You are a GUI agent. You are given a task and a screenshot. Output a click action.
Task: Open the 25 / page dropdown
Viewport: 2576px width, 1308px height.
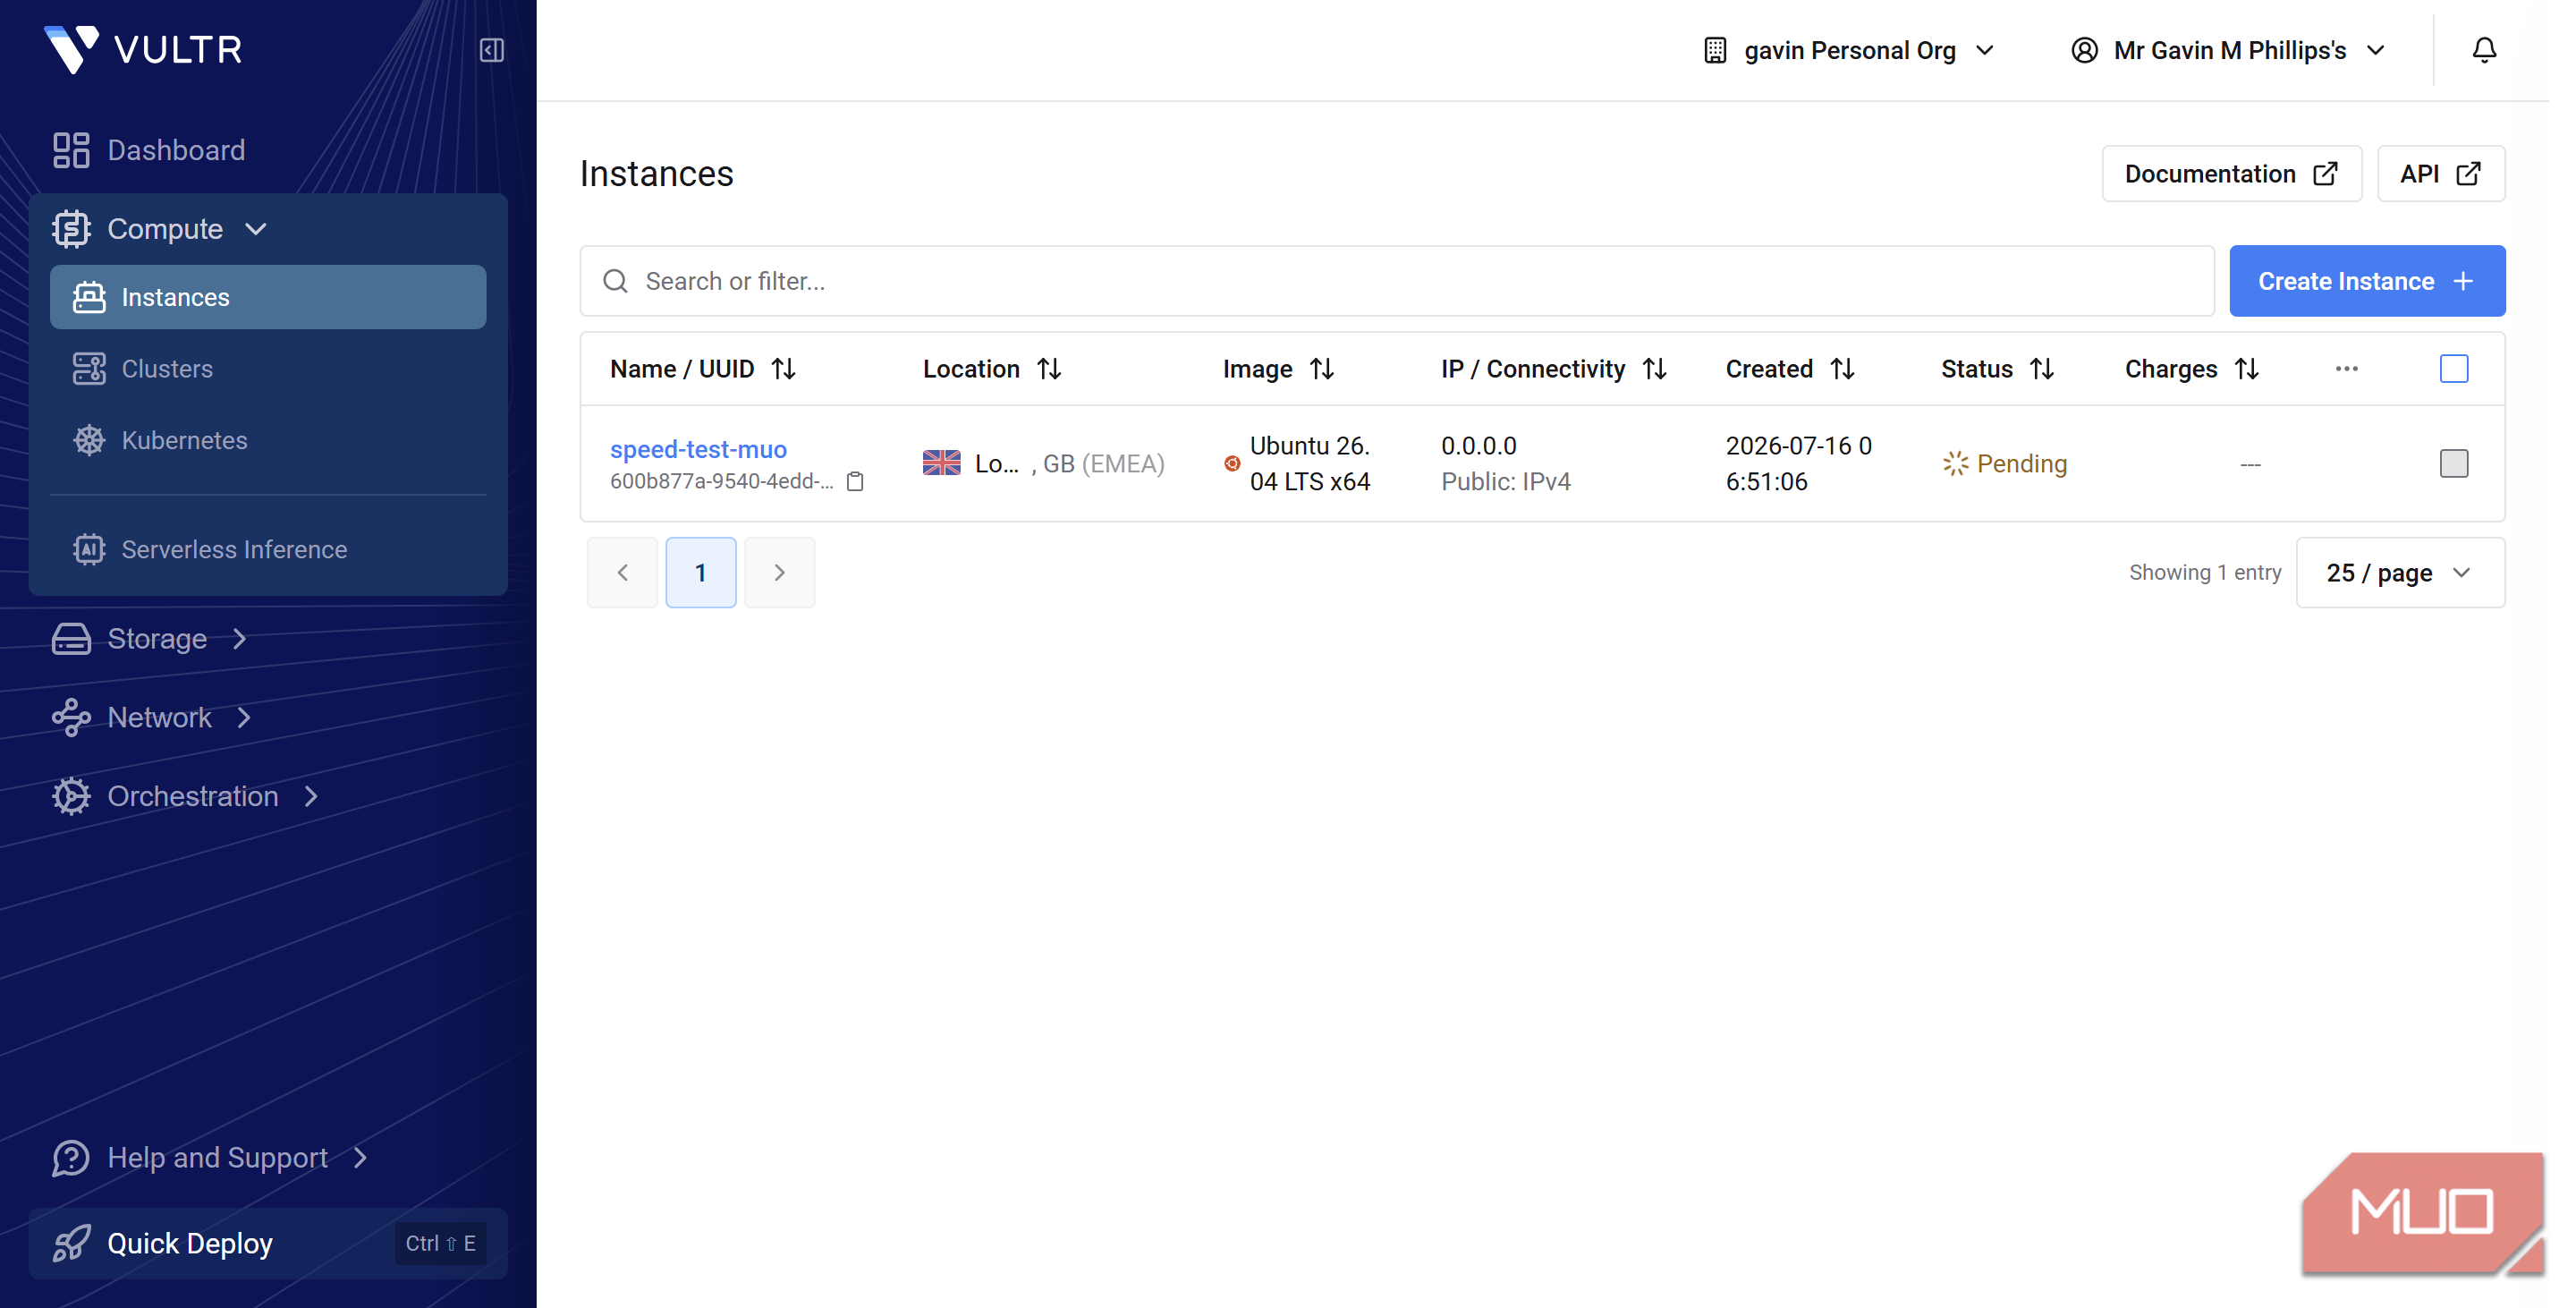2400,572
